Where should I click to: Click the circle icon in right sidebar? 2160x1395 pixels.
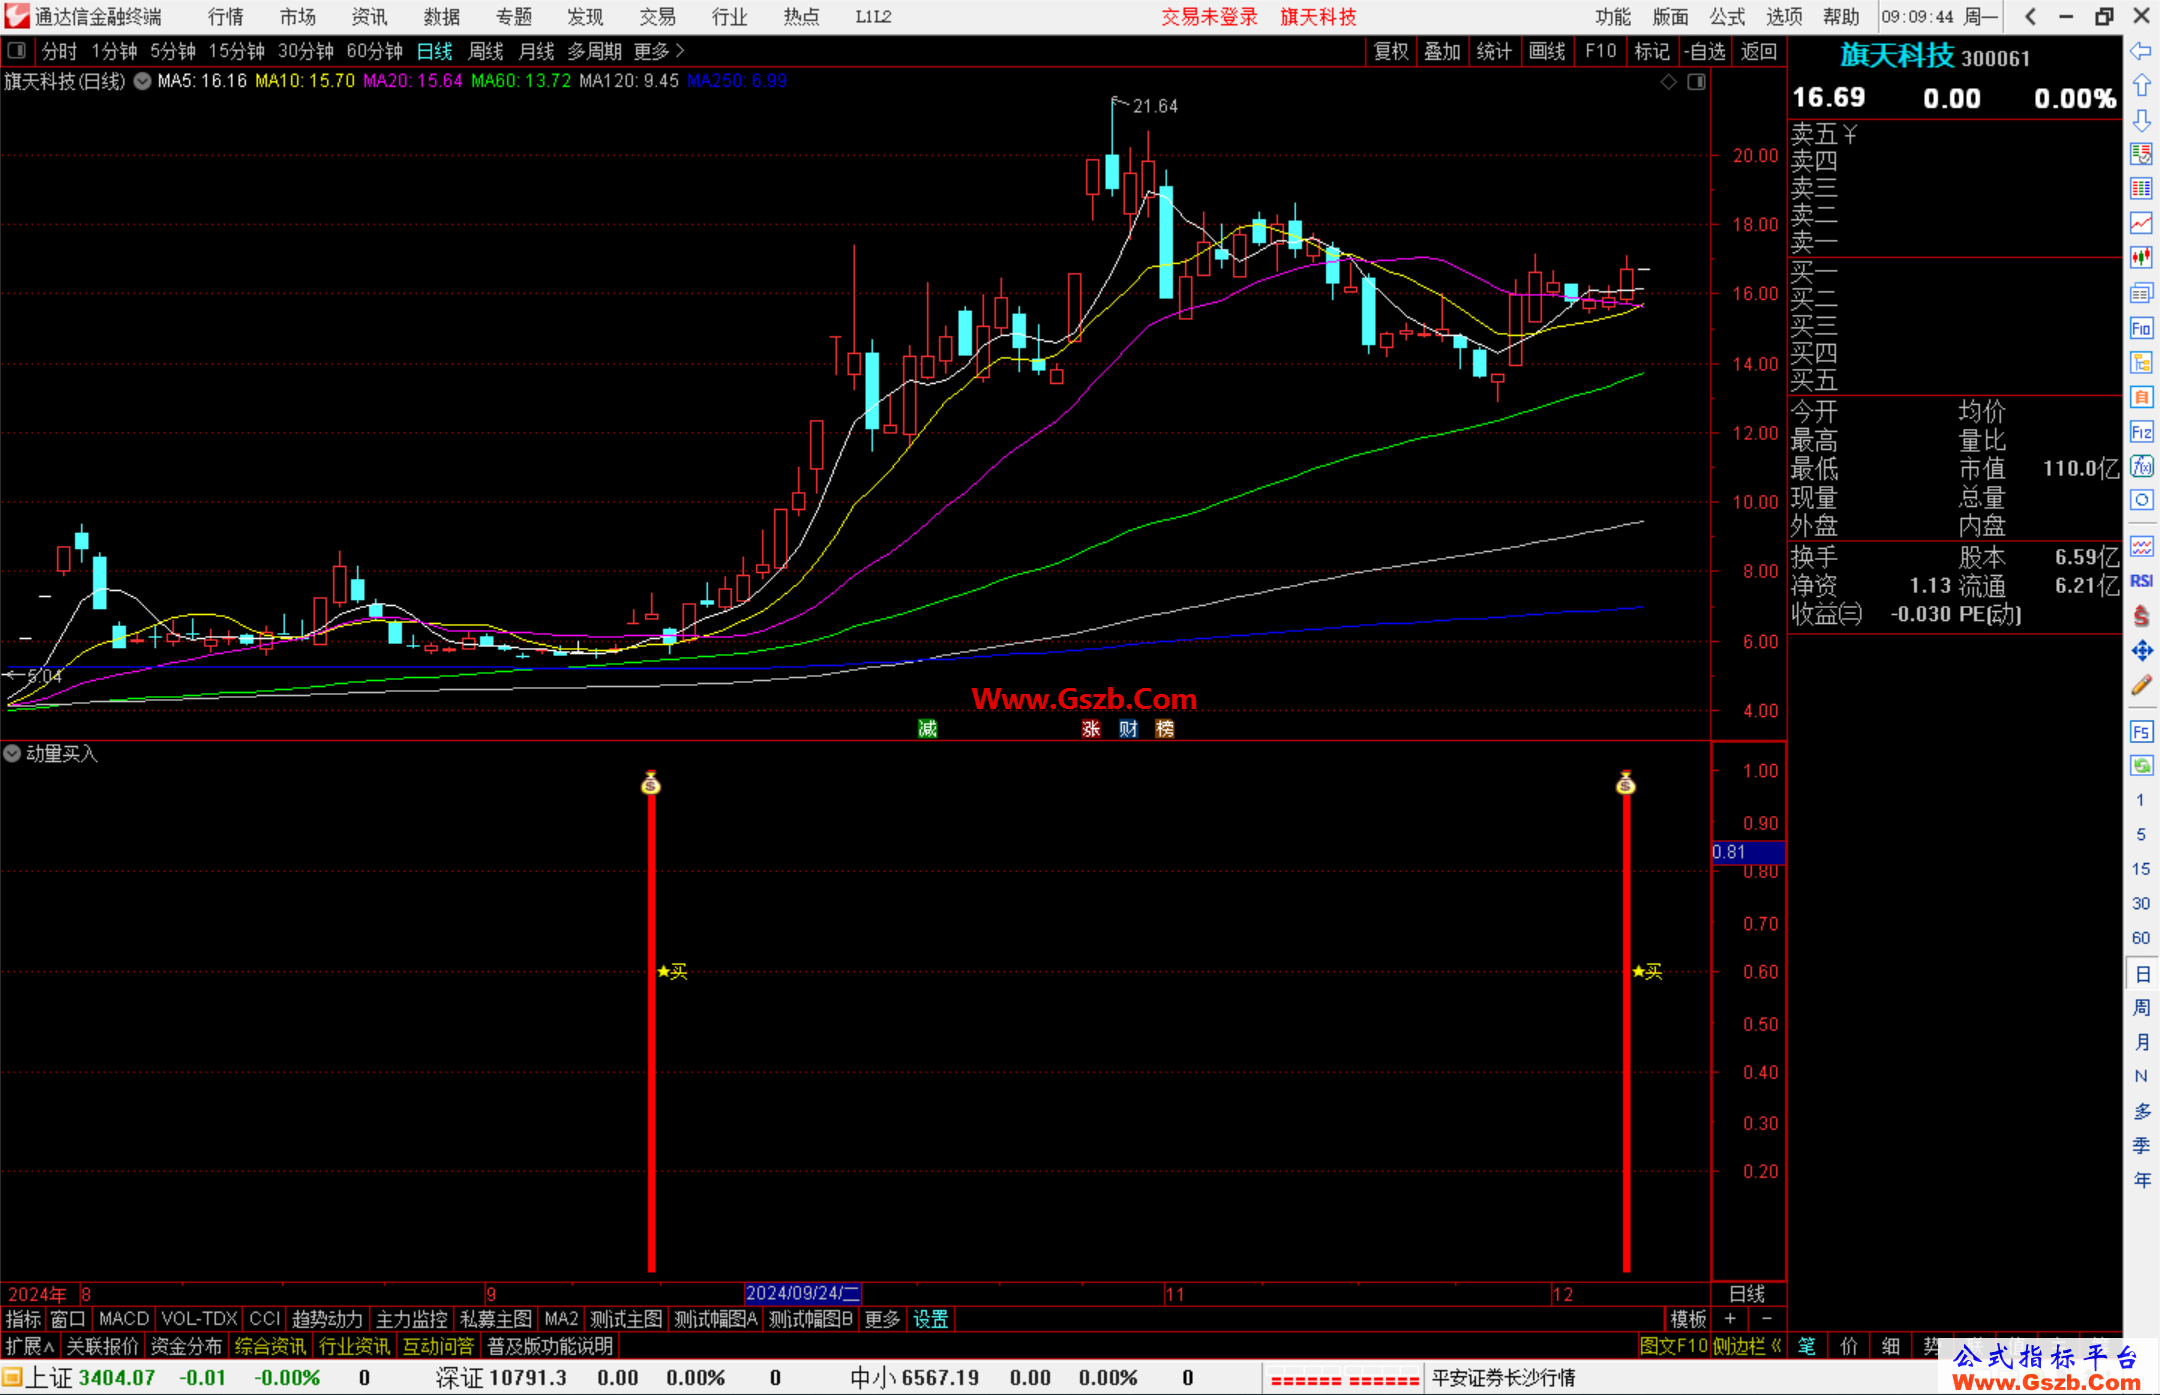point(2141,500)
